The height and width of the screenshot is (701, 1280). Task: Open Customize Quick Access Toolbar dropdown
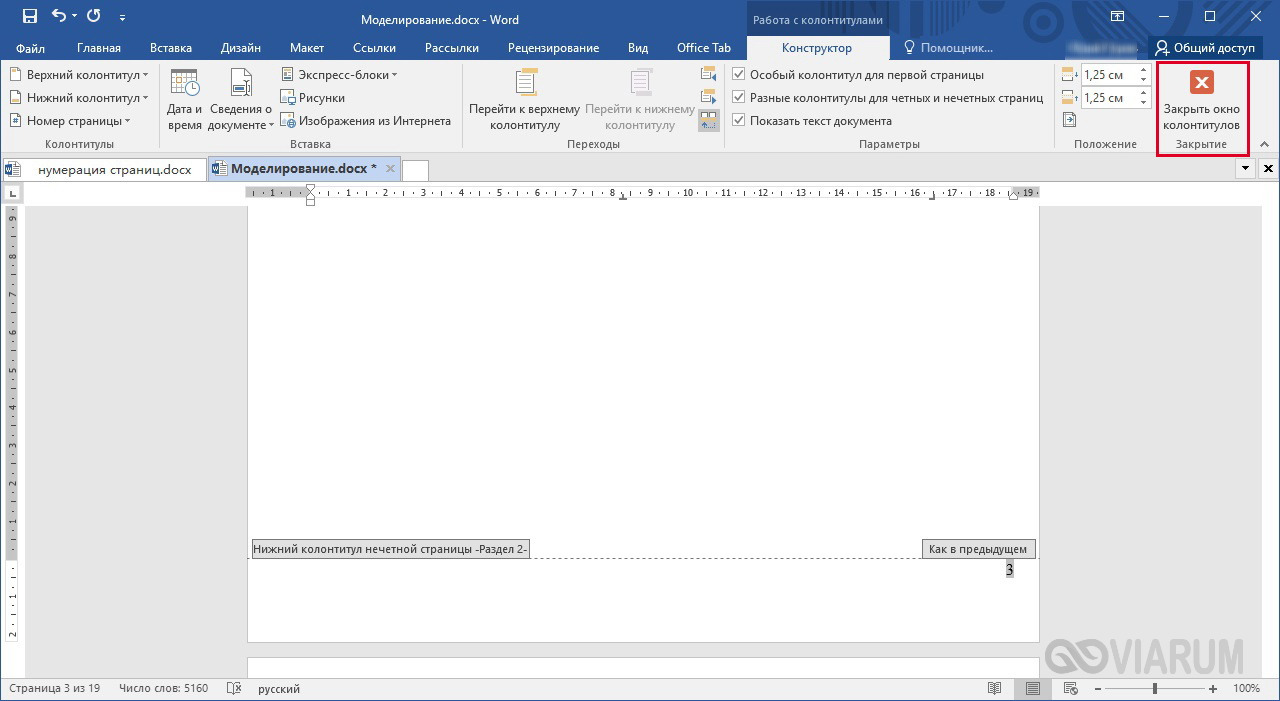[122, 17]
